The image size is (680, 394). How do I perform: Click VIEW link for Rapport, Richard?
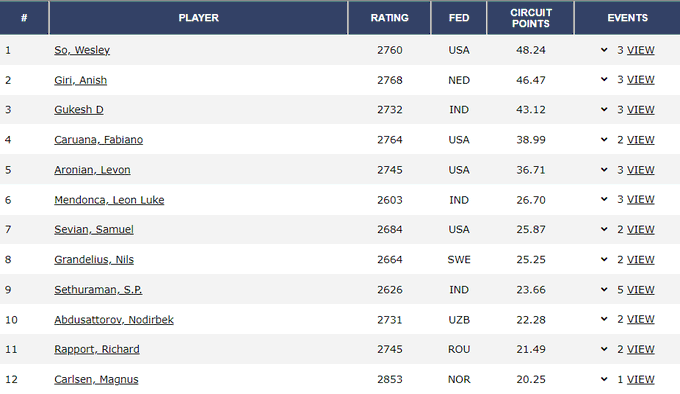click(x=641, y=349)
